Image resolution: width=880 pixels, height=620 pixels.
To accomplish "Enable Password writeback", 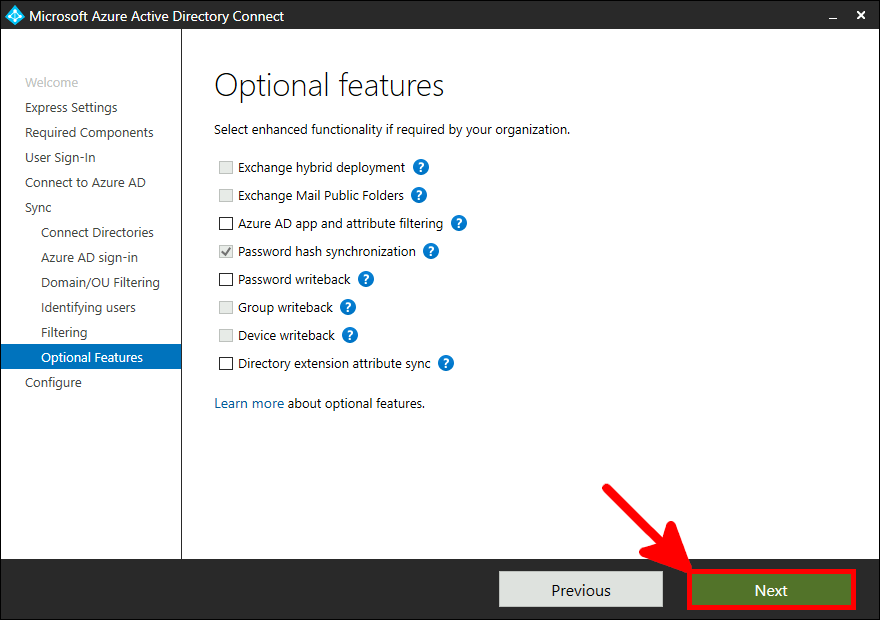I will (225, 279).
